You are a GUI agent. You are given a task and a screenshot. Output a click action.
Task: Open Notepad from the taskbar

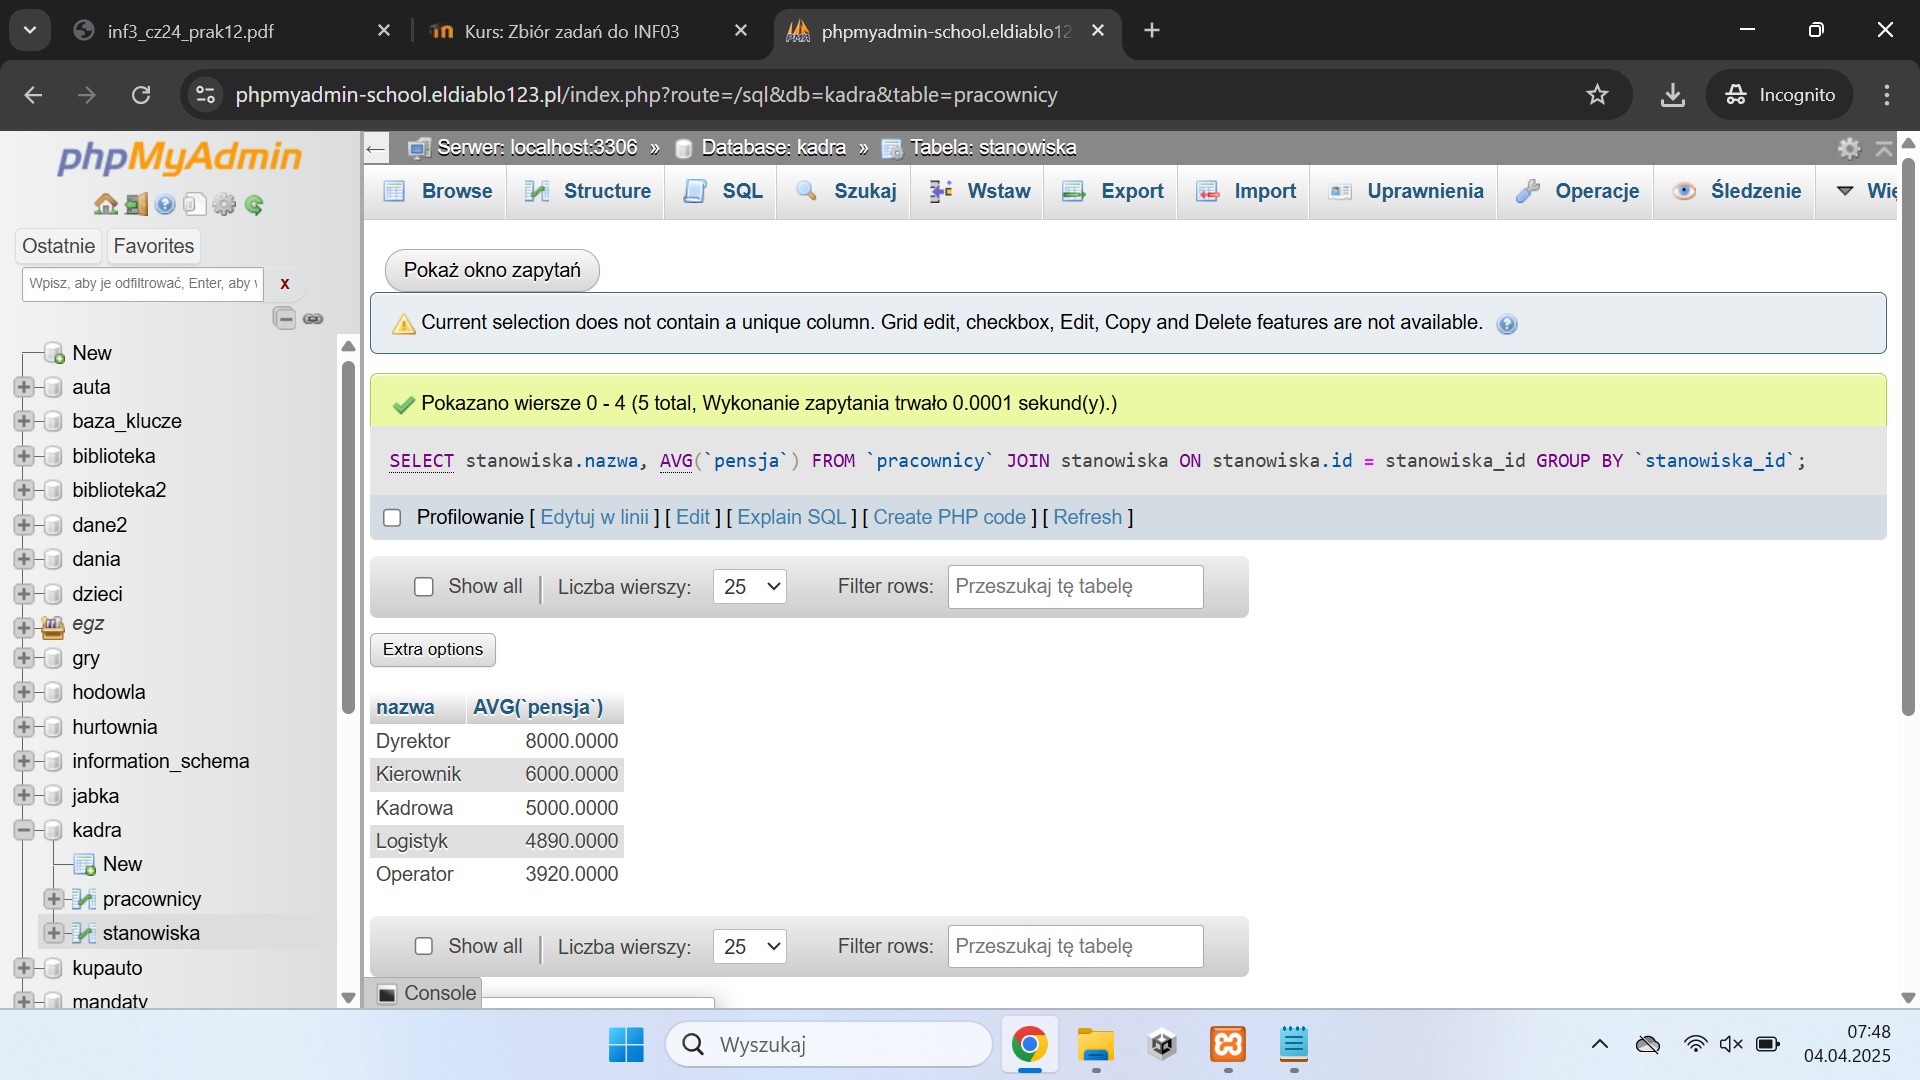(1294, 1045)
